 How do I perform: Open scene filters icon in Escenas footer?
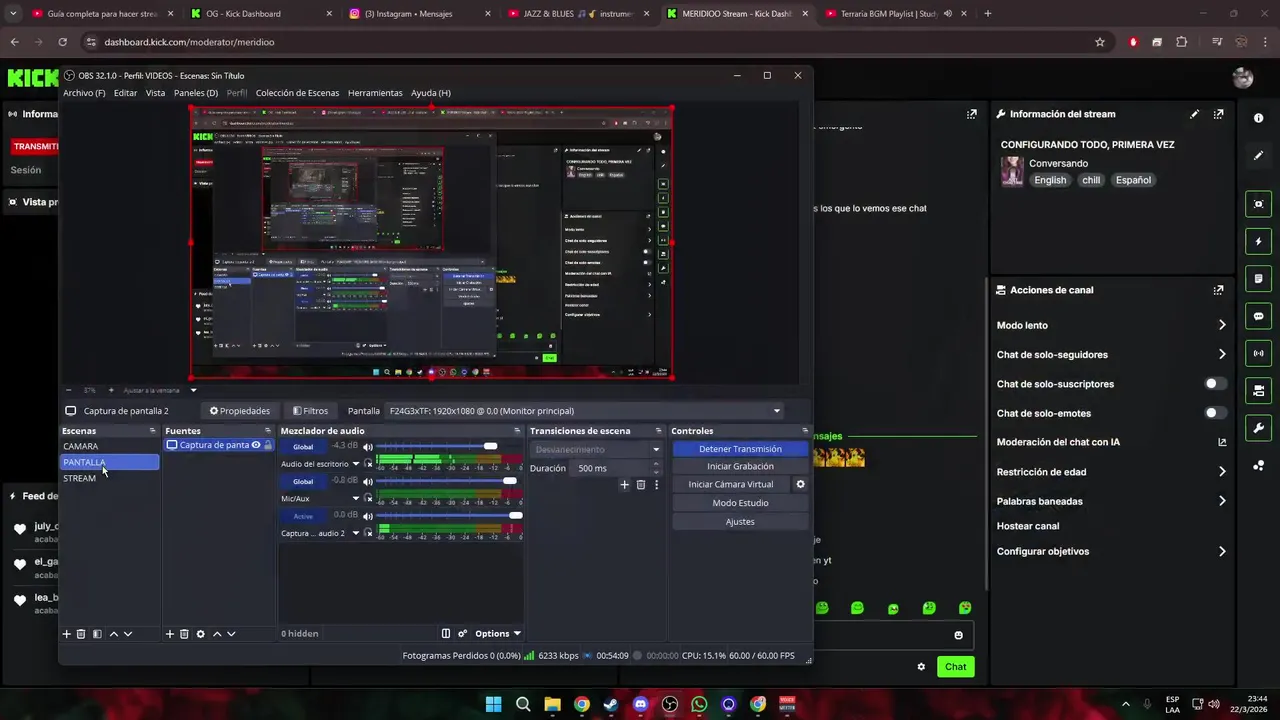point(97,634)
